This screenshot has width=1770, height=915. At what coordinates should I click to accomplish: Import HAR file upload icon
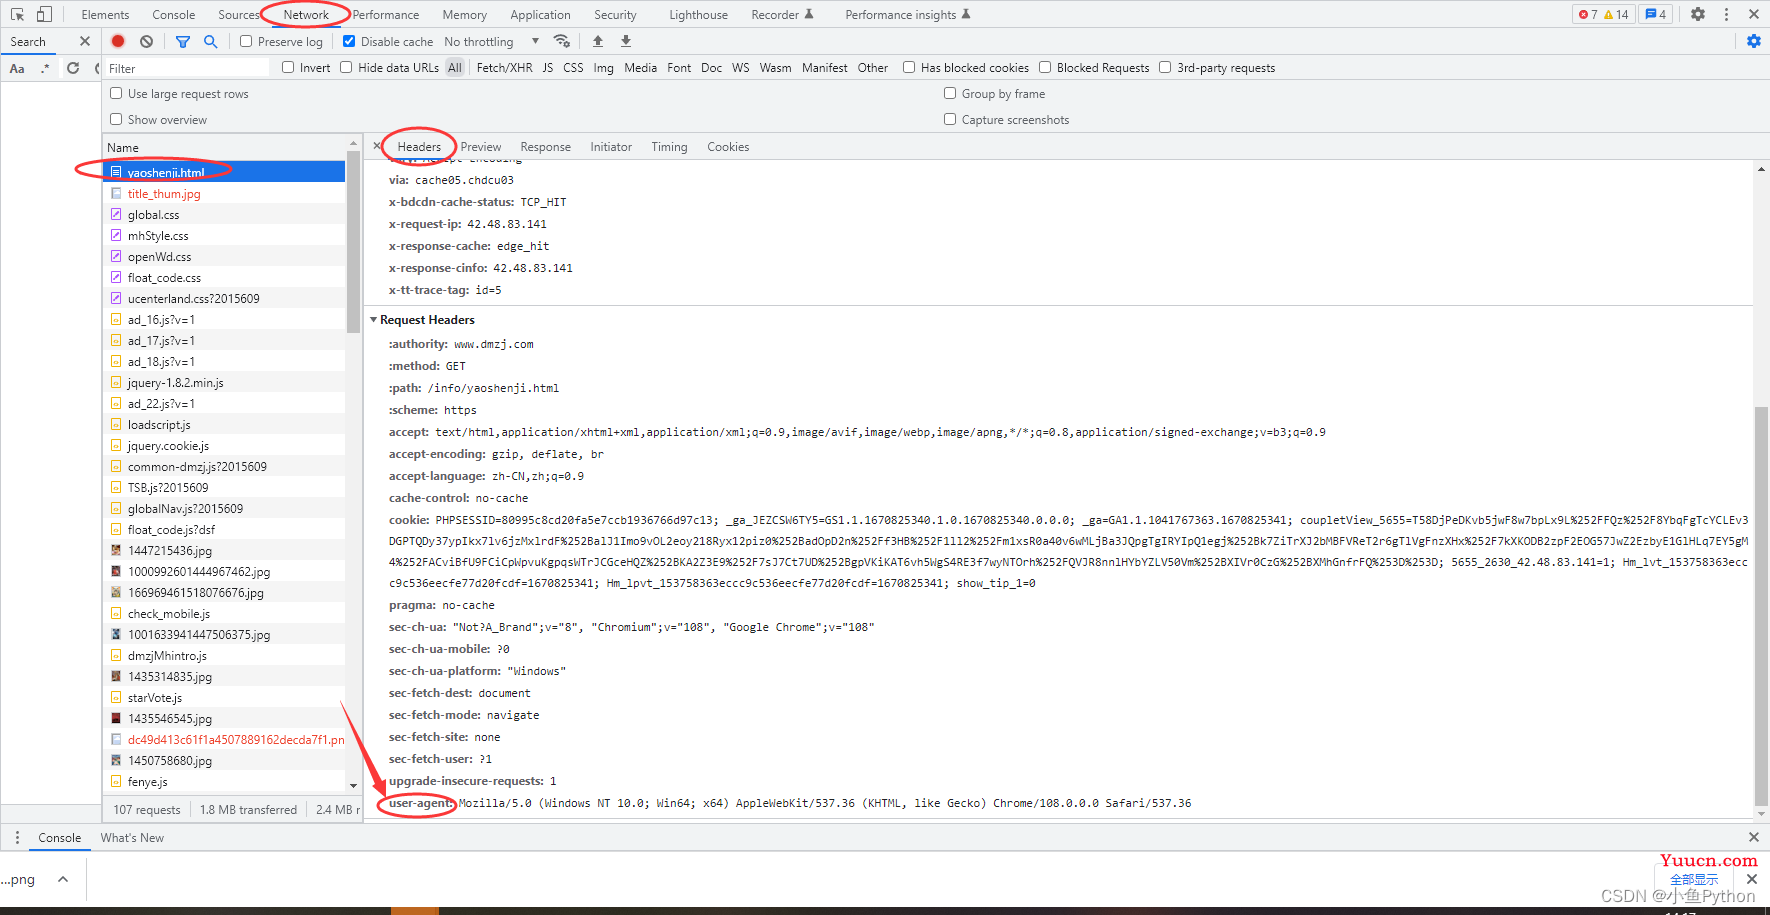[598, 41]
